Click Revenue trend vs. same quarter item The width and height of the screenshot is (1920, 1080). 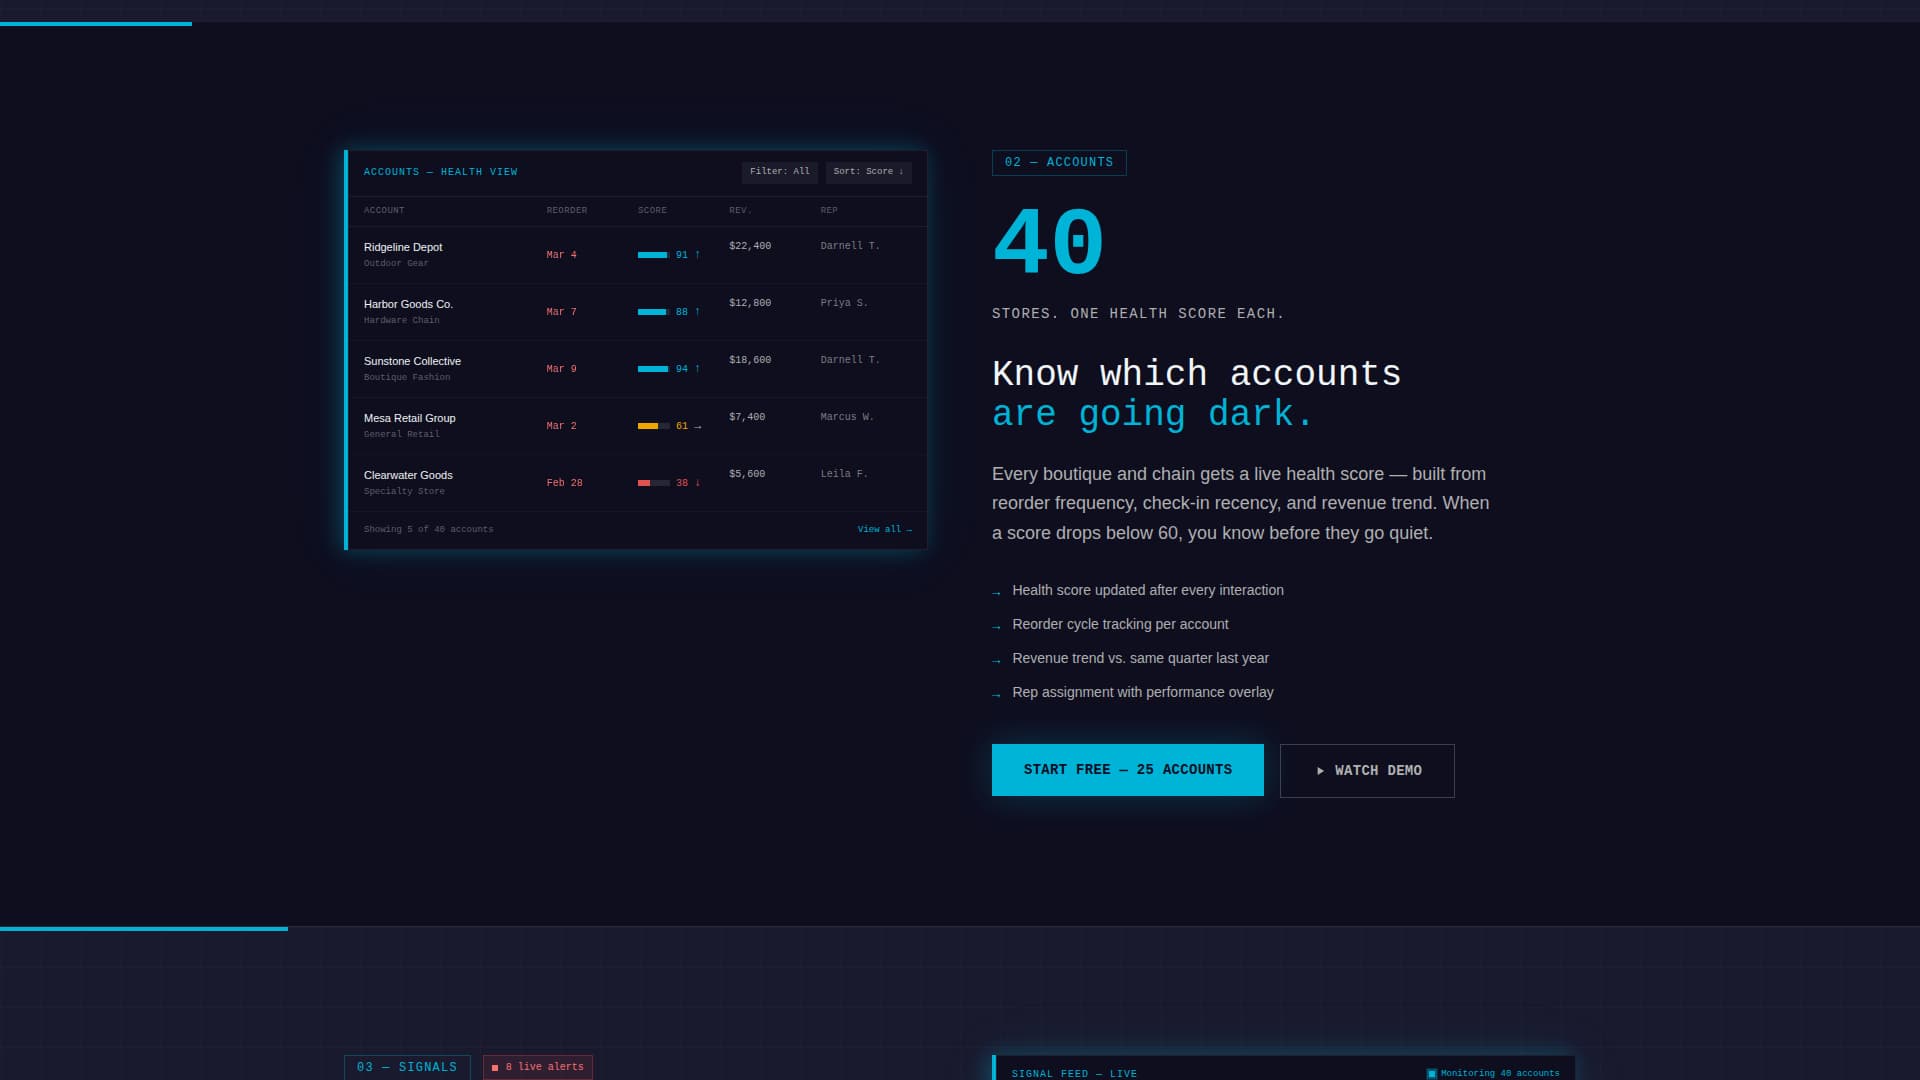coord(1140,659)
